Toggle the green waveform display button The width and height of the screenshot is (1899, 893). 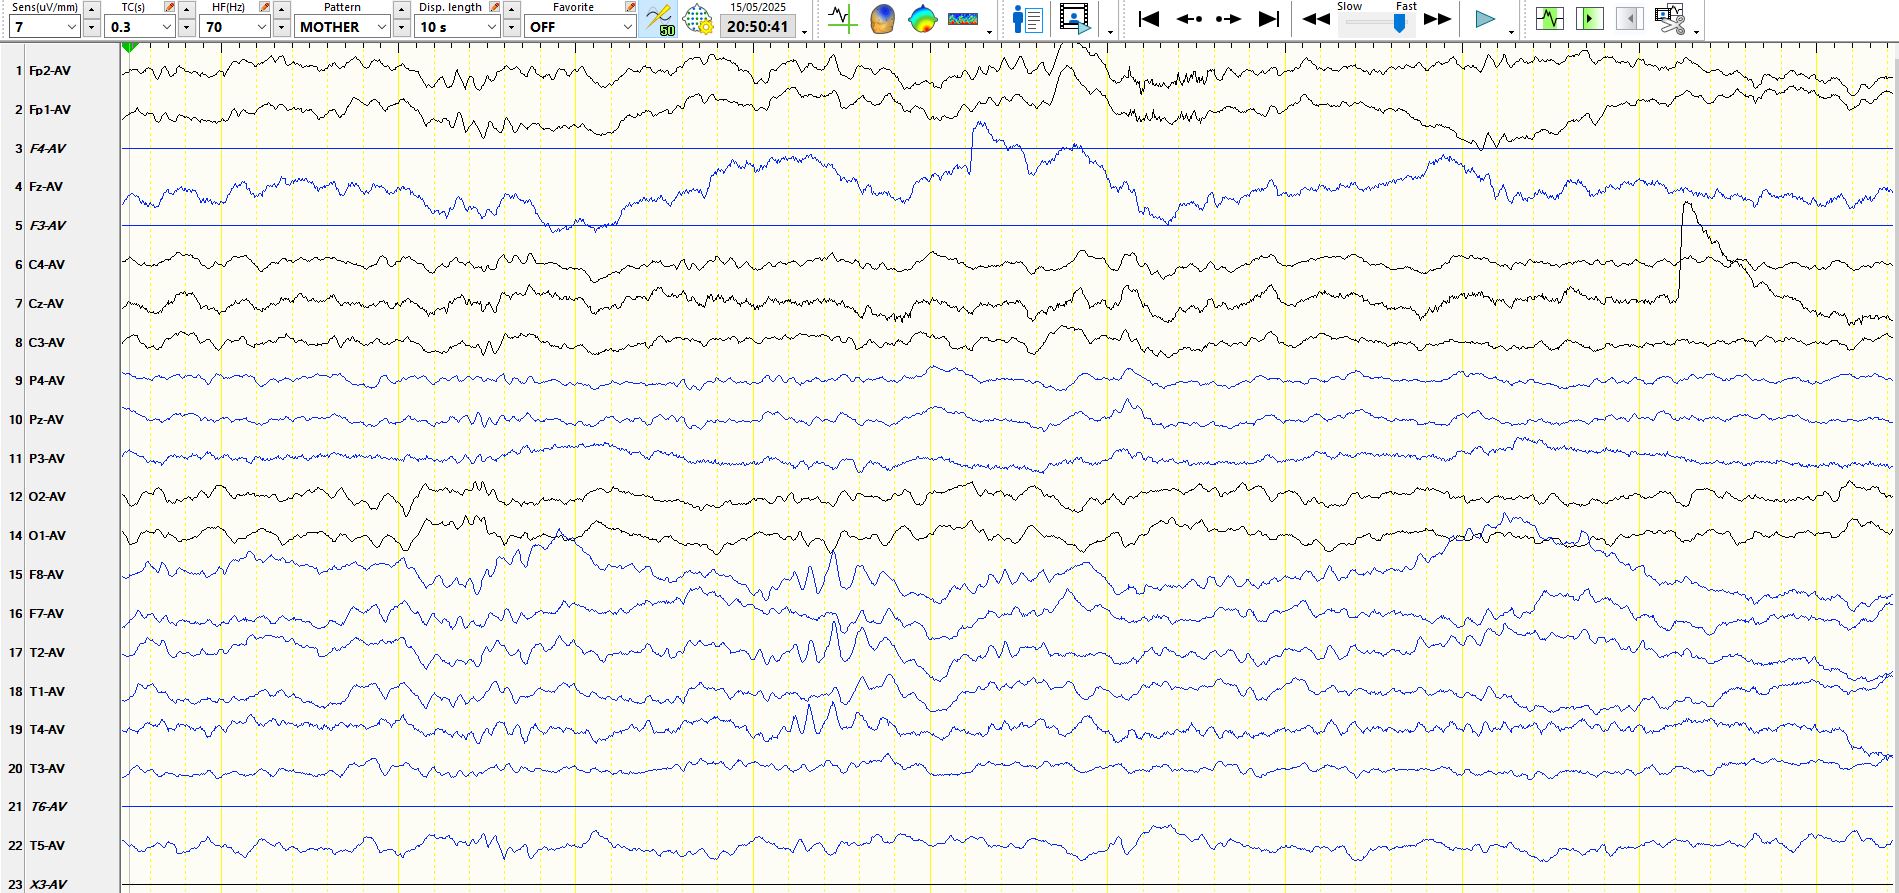[1549, 19]
